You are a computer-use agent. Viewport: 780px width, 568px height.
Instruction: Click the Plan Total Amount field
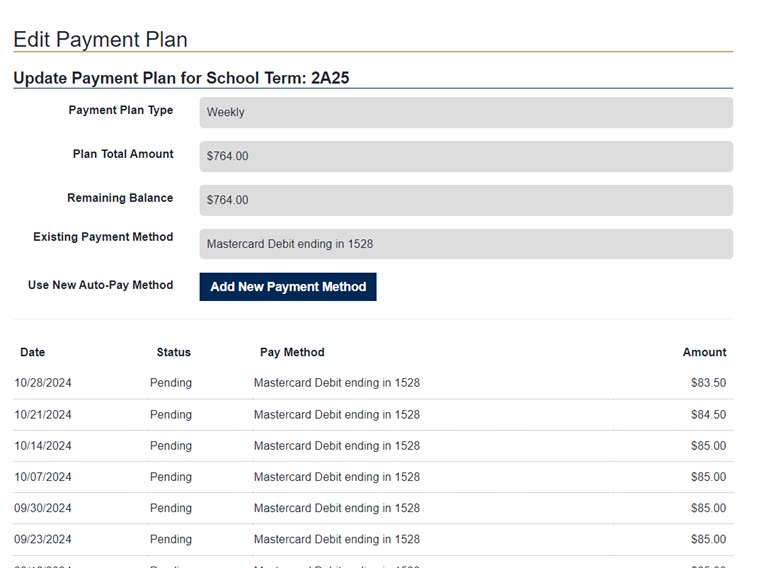[x=465, y=156]
